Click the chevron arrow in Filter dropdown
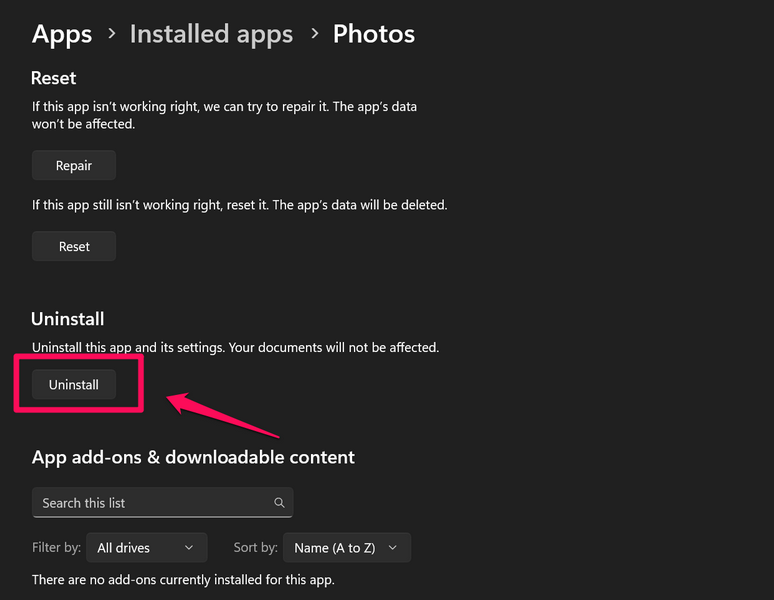This screenshot has width=774, height=600. coord(190,548)
